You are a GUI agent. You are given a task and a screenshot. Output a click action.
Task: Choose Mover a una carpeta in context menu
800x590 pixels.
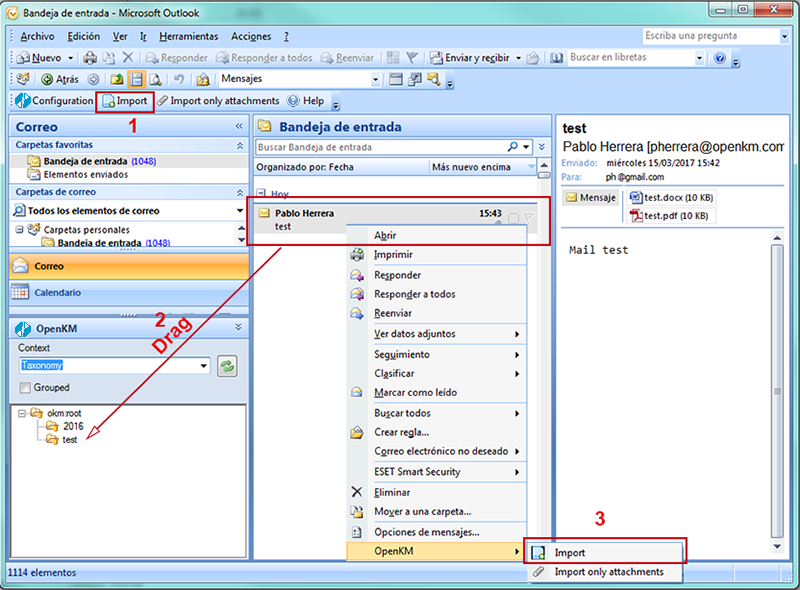click(x=437, y=511)
